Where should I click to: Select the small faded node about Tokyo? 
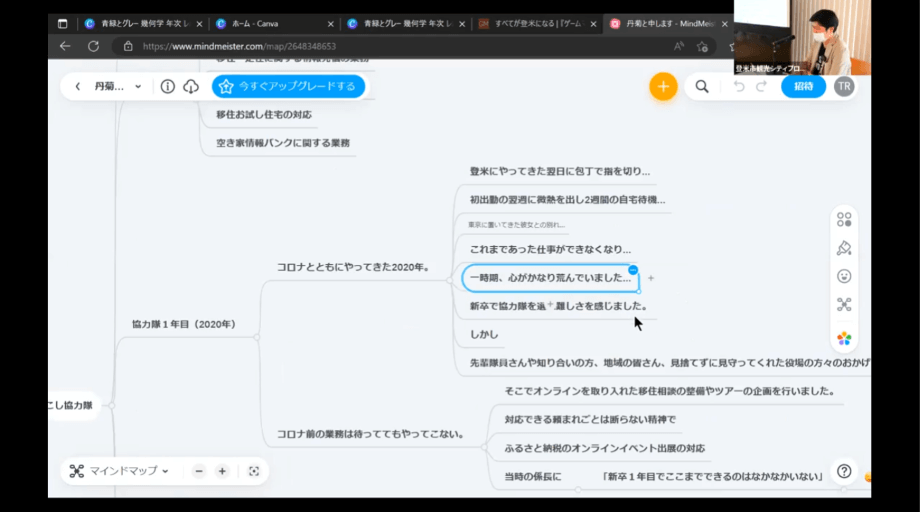click(516, 225)
